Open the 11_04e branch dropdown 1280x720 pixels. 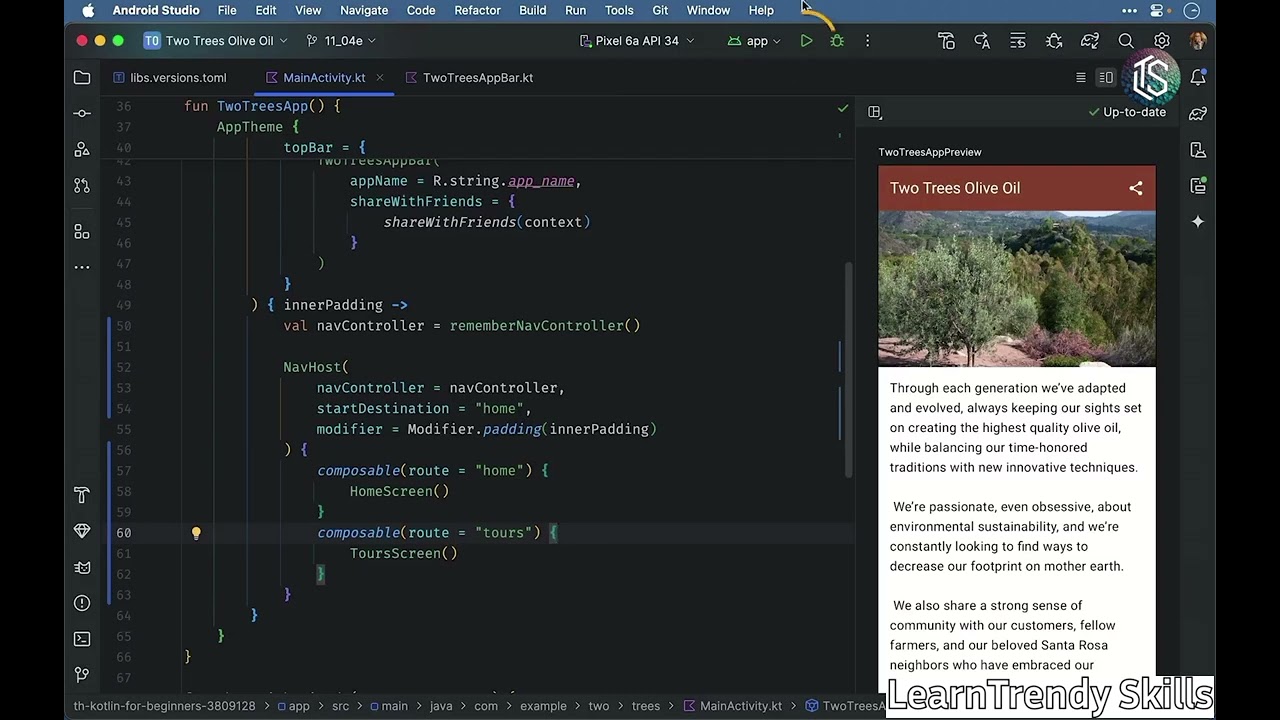pyautogui.click(x=341, y=41)
